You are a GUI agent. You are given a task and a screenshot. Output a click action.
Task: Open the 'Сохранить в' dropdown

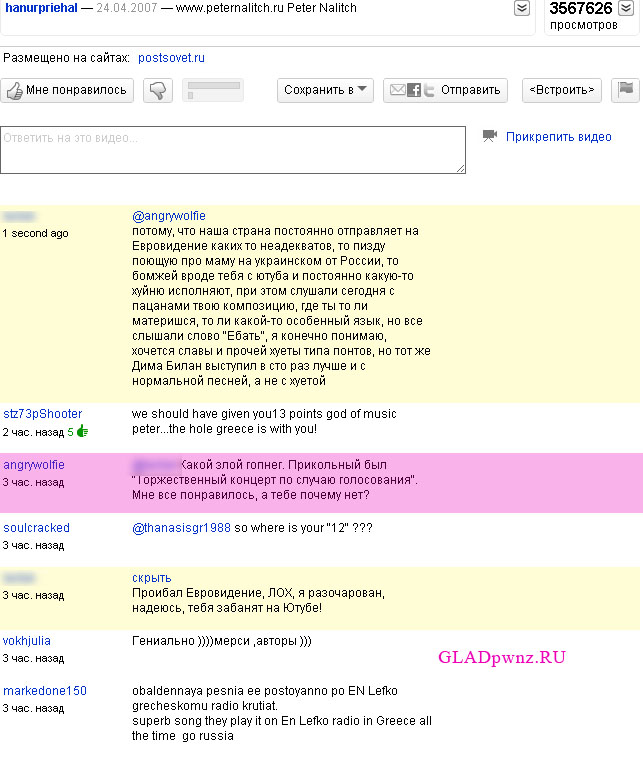(x=326, y=90)
